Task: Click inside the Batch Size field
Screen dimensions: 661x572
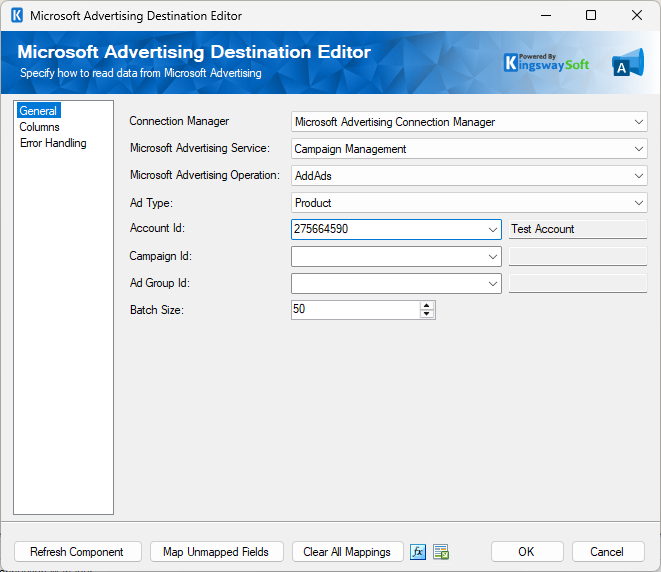Action: (354, 310)
